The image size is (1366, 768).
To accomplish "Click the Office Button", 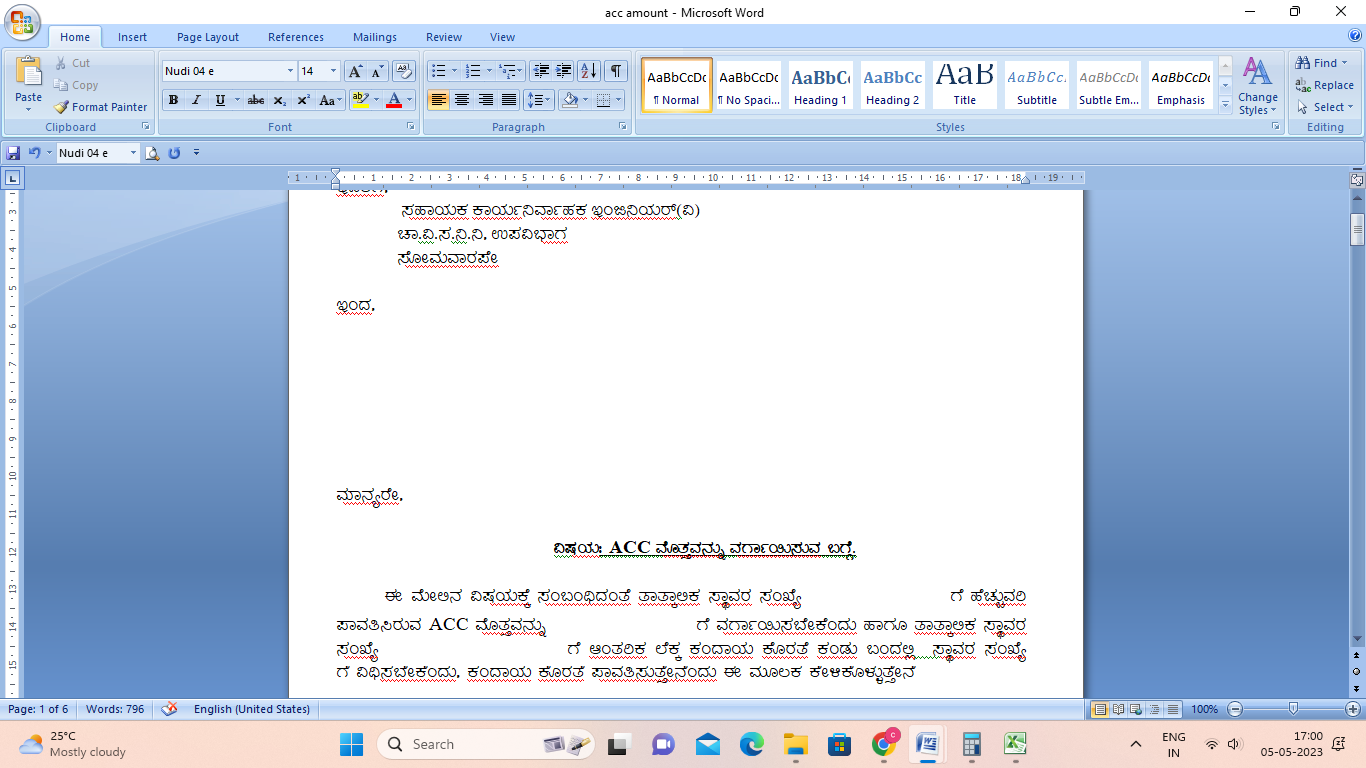I will tap(22, 21).
